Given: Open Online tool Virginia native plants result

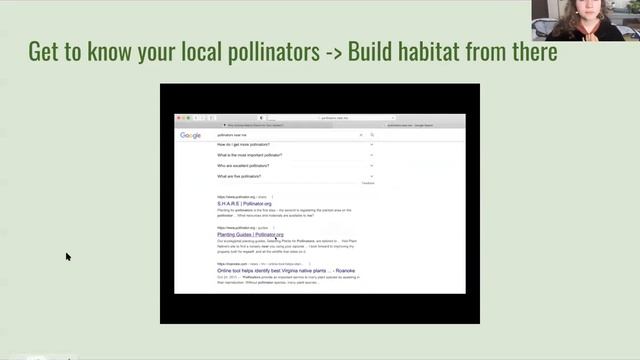Looking at the screenshot, I should 286,271.
